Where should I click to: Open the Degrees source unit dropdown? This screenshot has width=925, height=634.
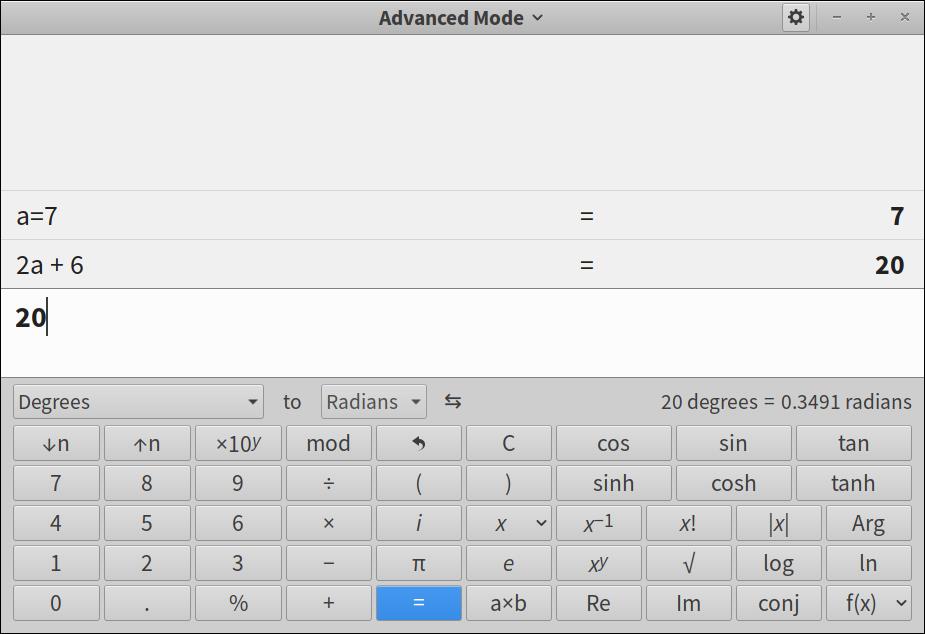(138, 402)
